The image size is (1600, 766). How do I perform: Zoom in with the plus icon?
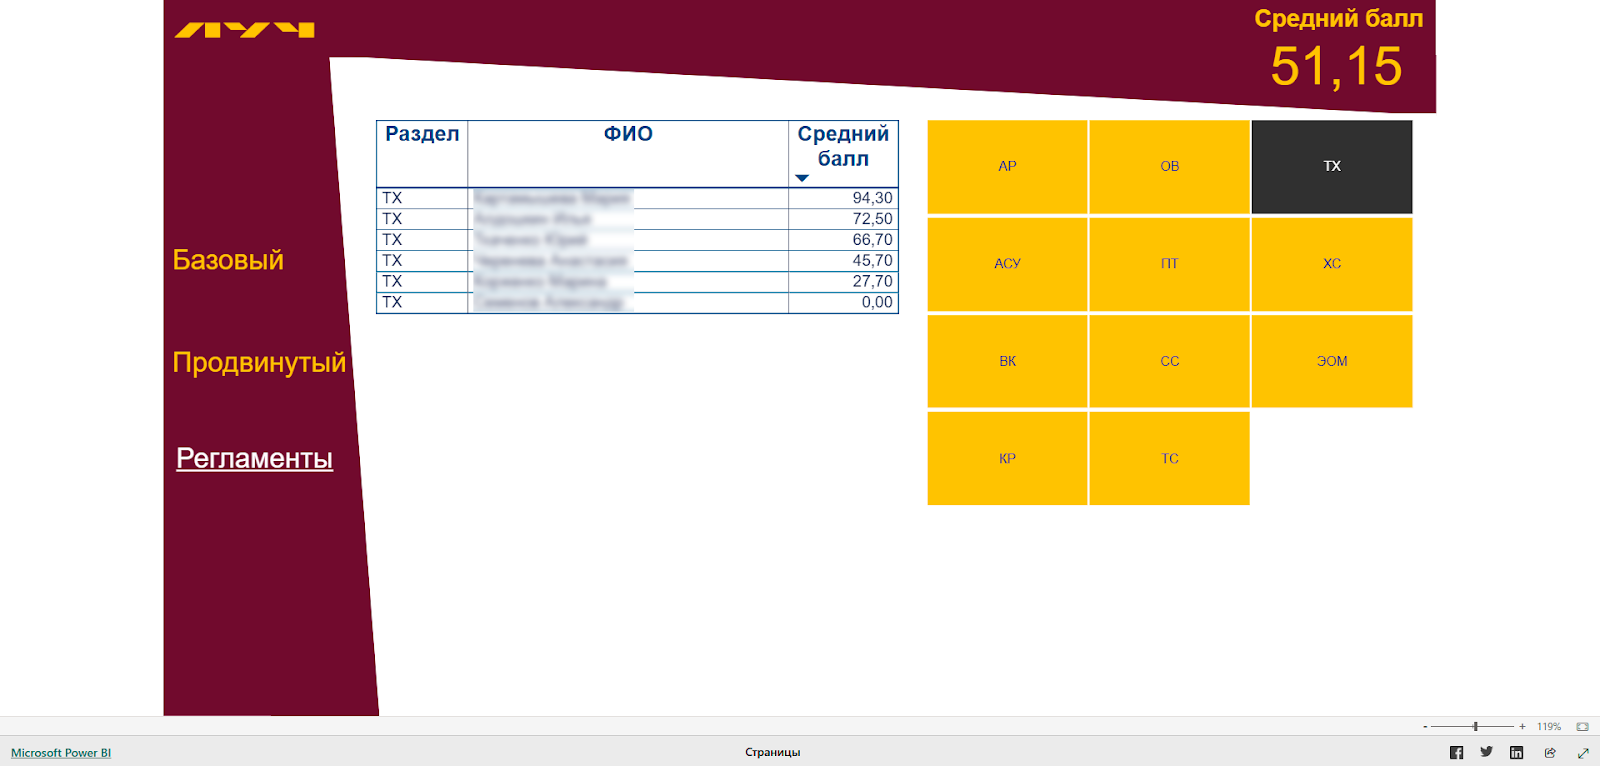pos(1522,727)
